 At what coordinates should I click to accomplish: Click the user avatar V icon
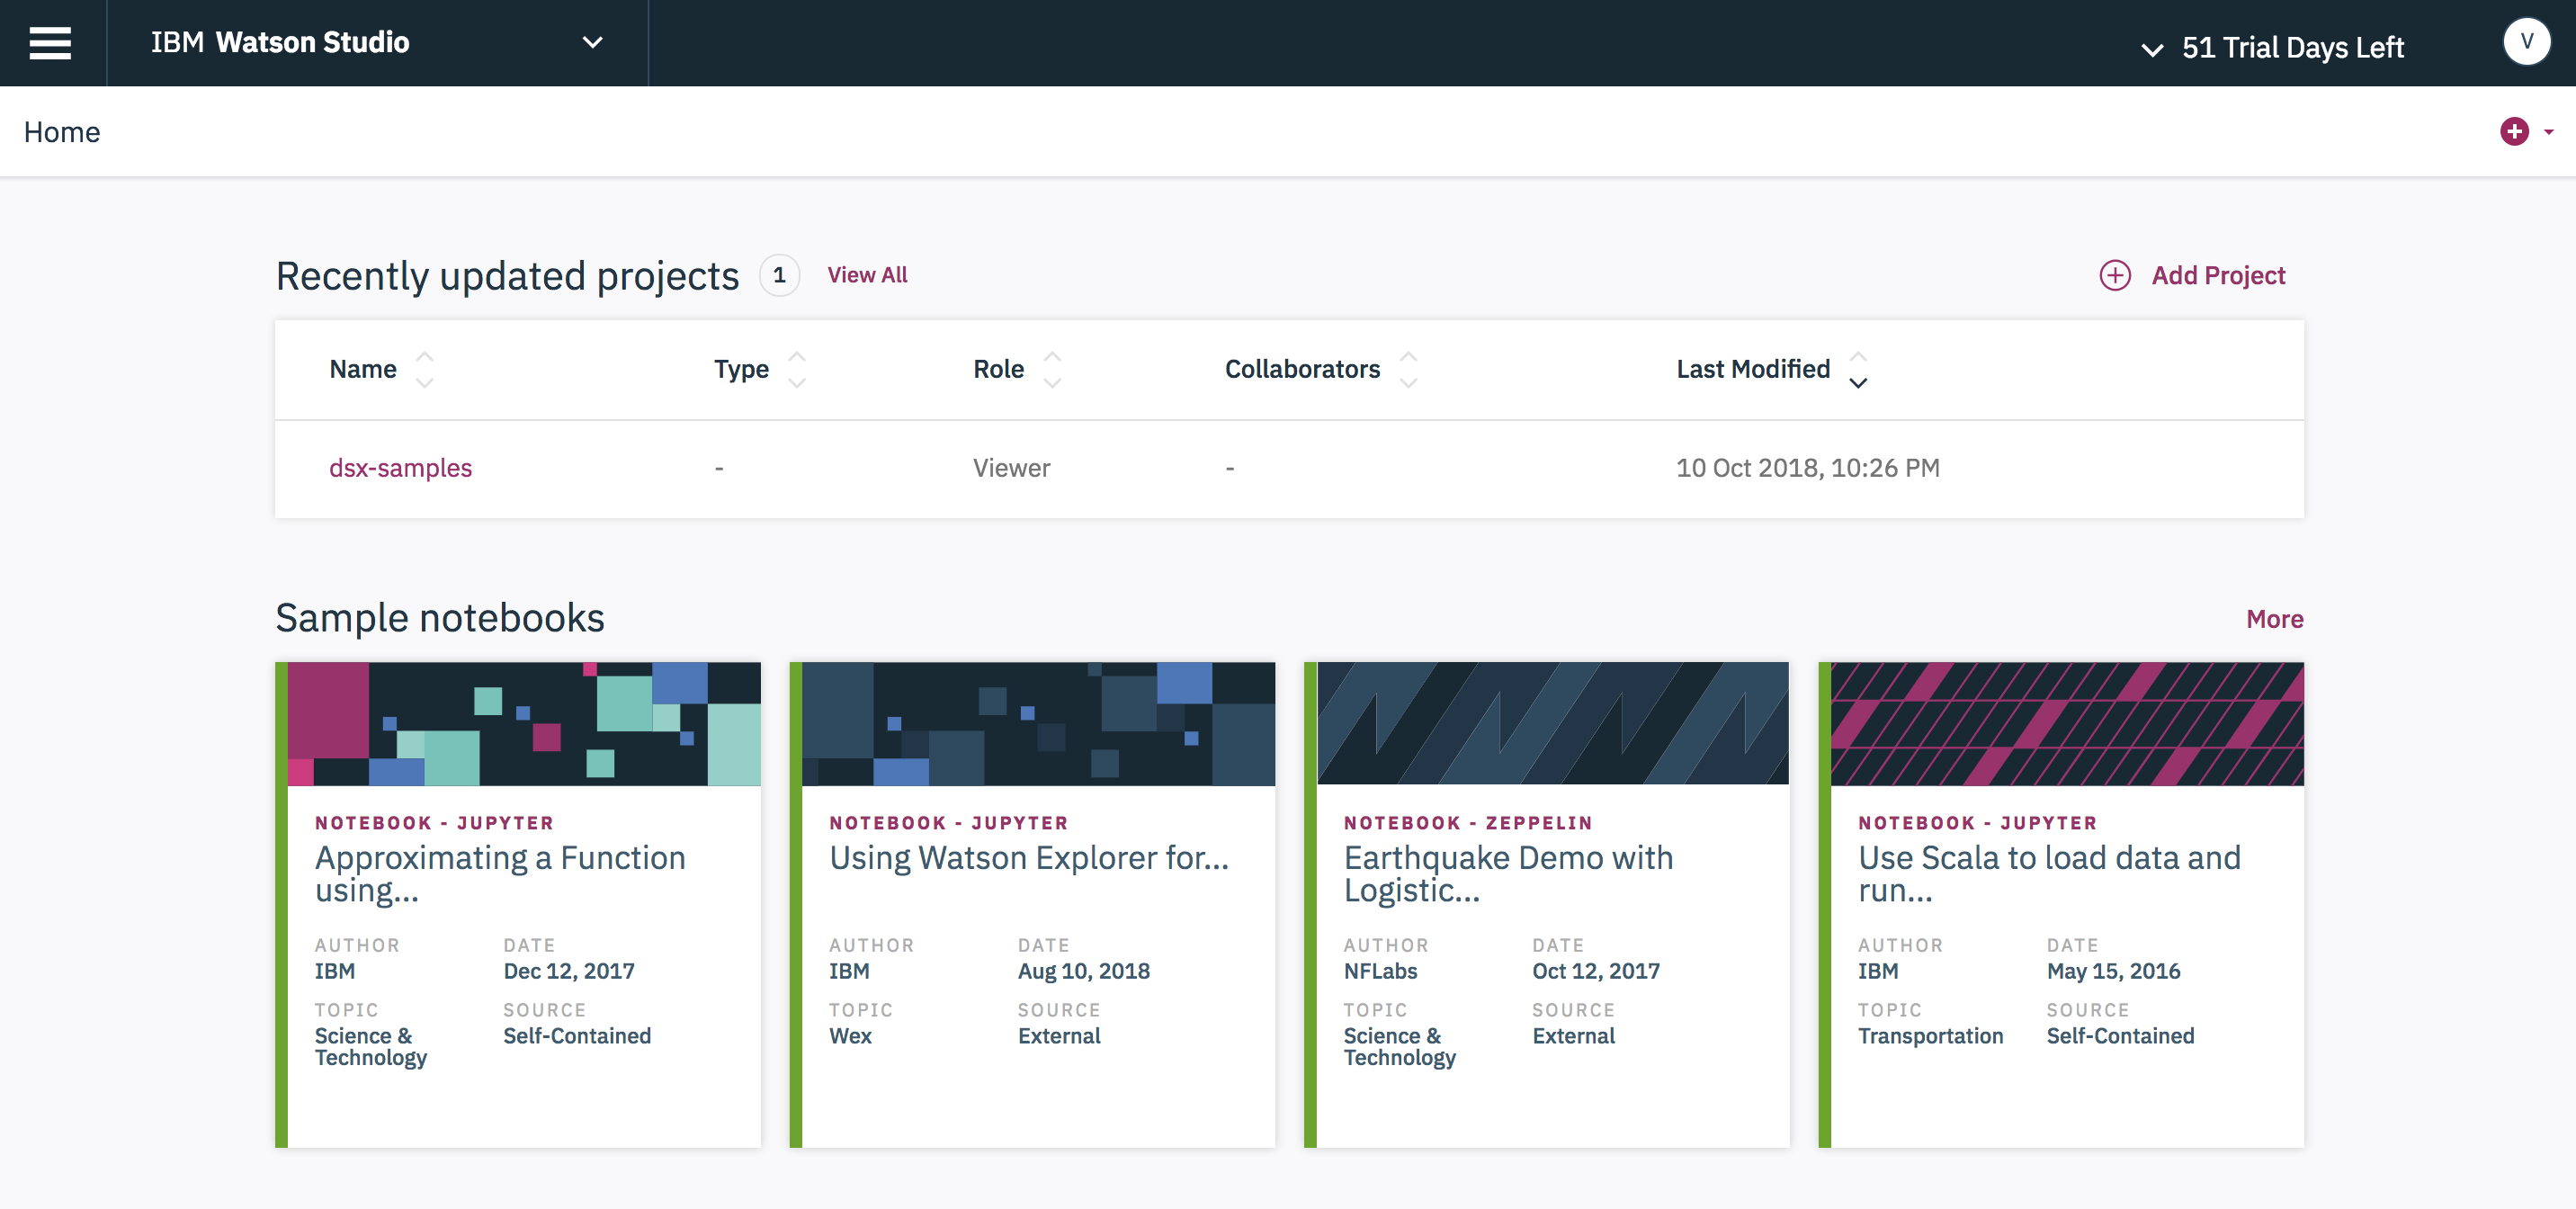tap(2526, 42)
